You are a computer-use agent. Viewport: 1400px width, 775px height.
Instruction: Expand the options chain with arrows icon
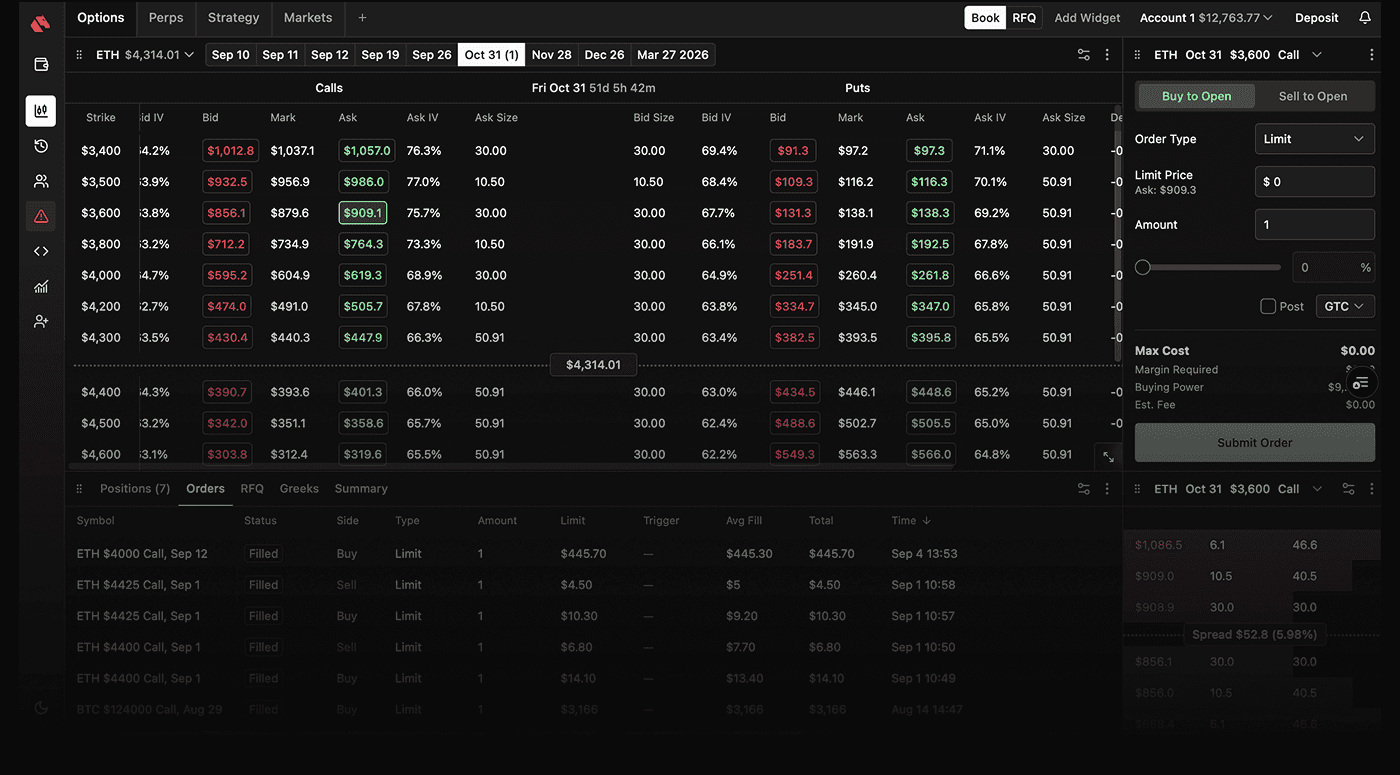(x=1108, y=456)
